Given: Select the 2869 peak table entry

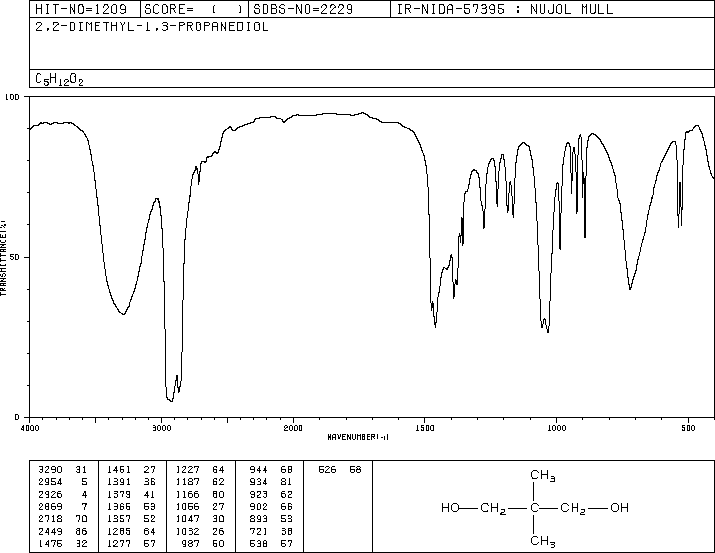Looking at the screenshot, I should coord(62,506).
